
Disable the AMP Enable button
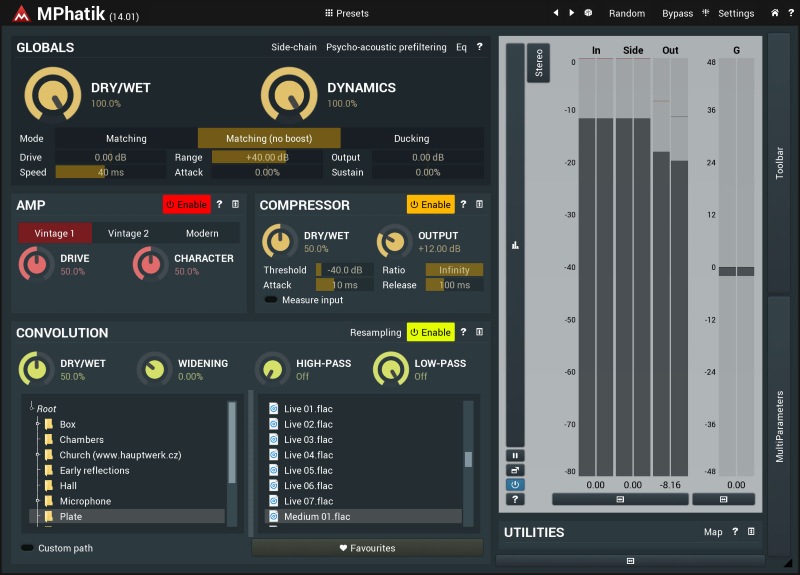pyautogui.click(x=186, y=204)
